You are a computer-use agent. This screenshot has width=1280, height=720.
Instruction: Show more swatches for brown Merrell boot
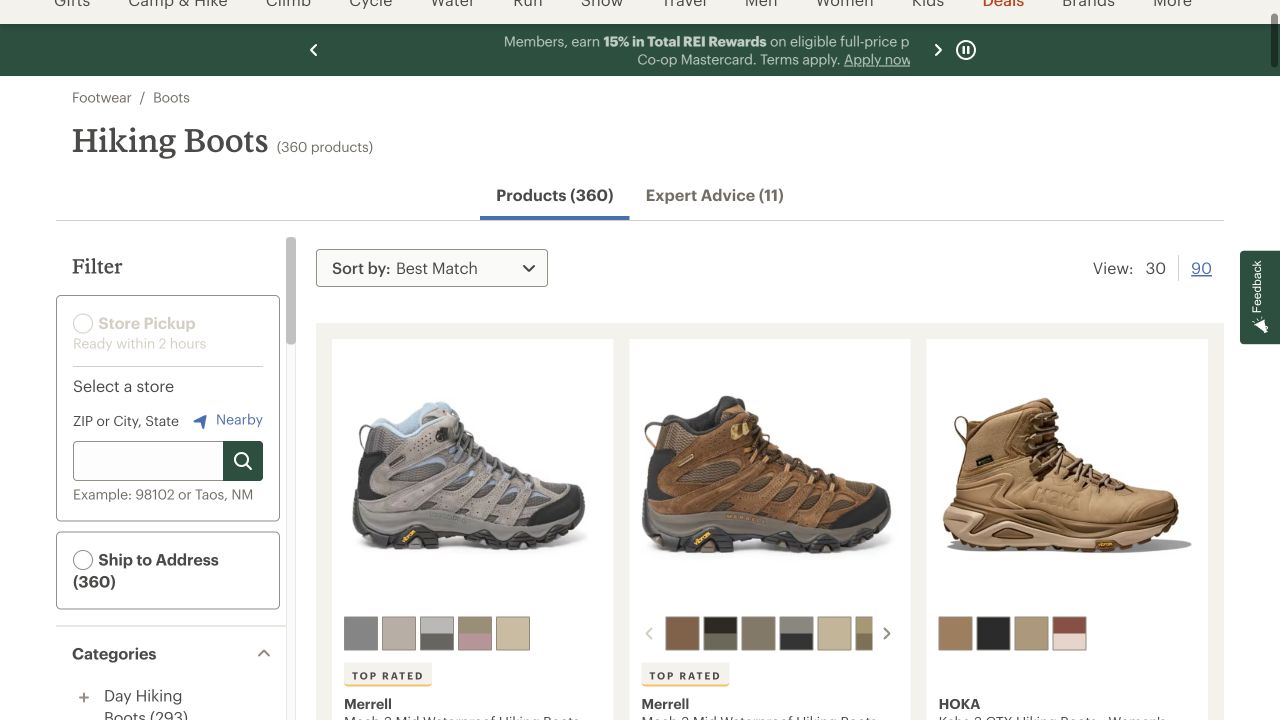[886, 633]
